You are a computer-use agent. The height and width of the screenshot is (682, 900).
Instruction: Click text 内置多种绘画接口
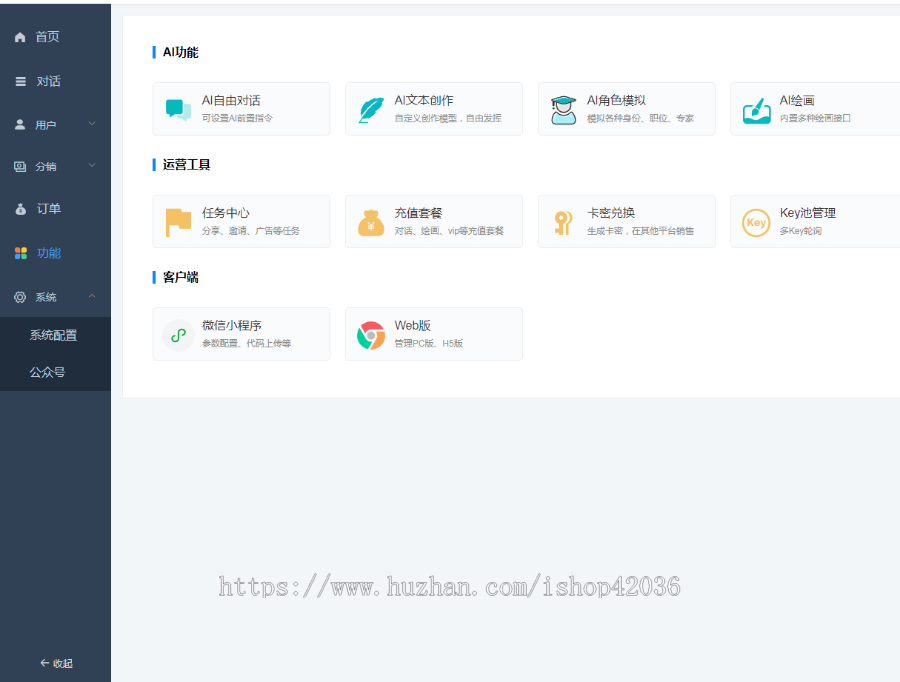tap(815, 118)
